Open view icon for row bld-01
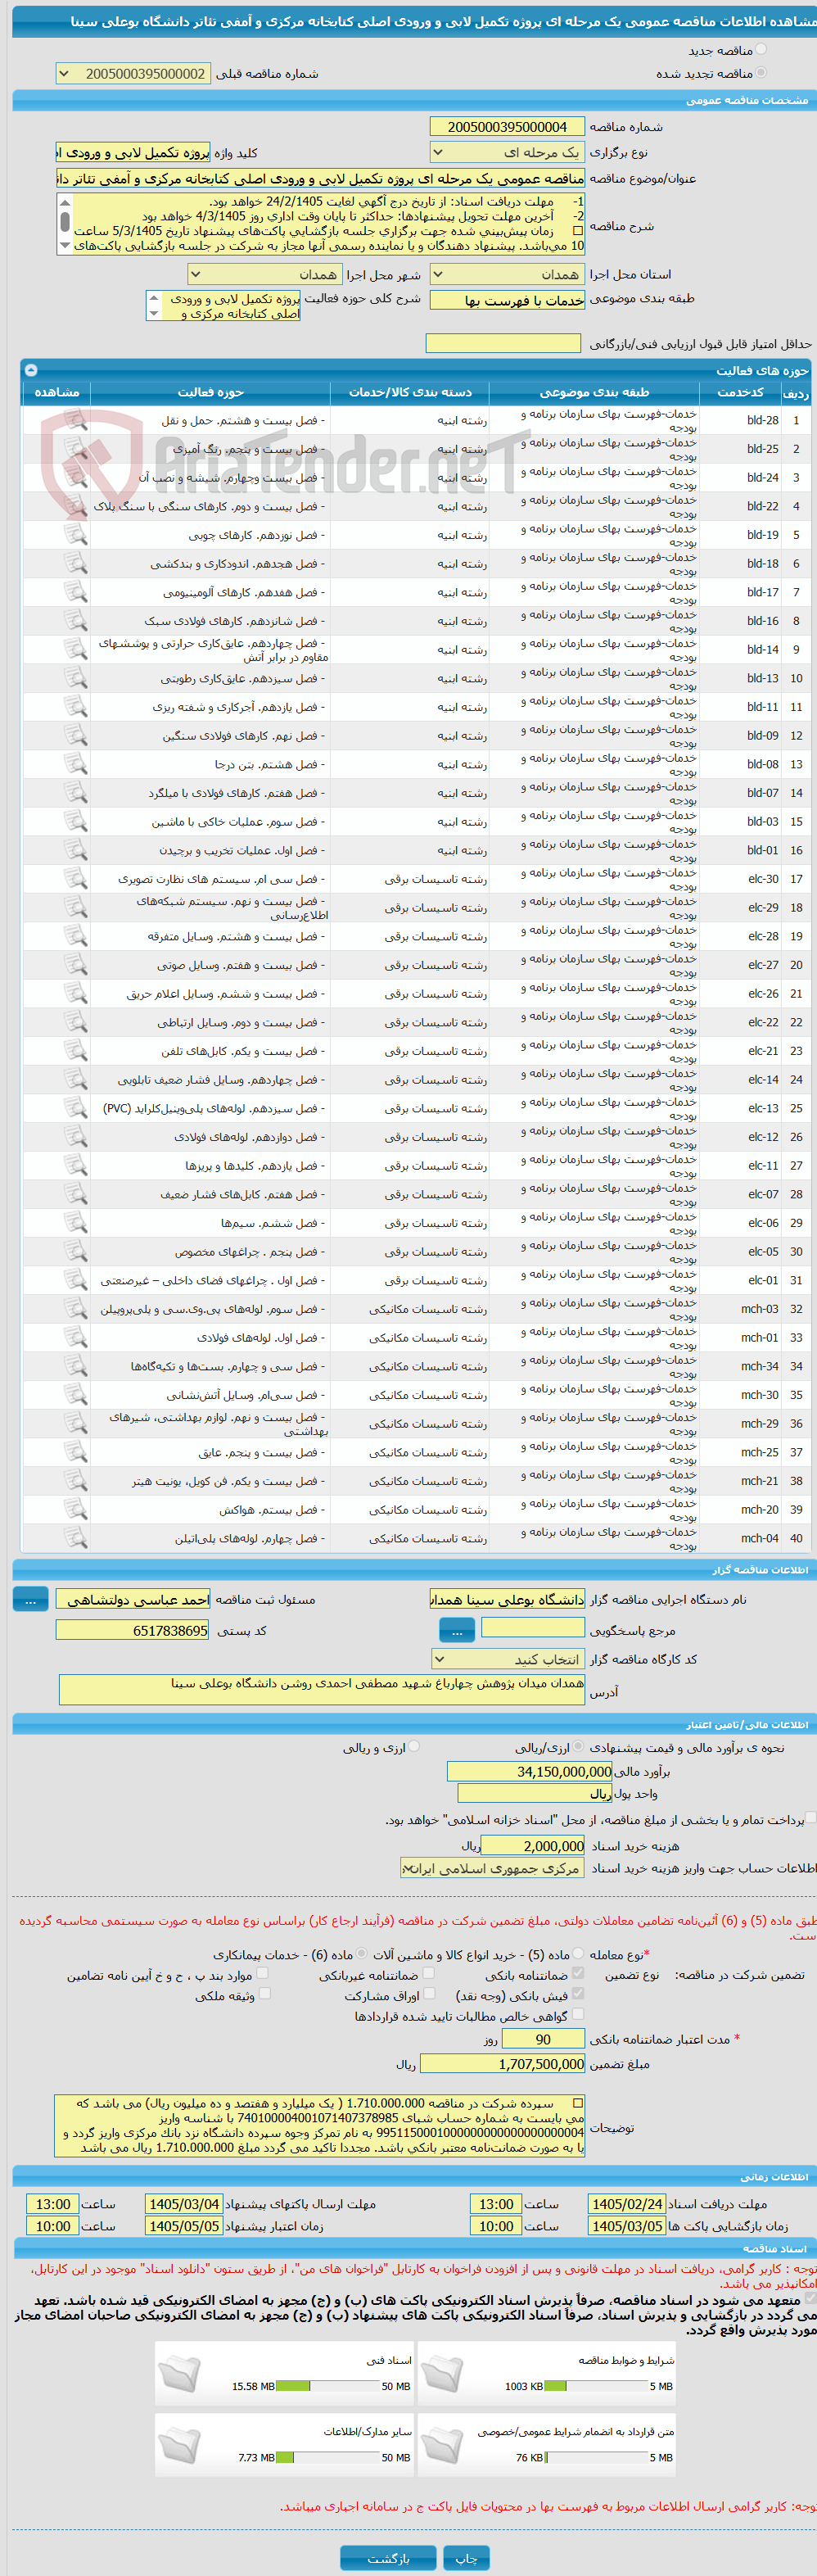Viewport: 817px width, 2576px height. pos(75,850)
